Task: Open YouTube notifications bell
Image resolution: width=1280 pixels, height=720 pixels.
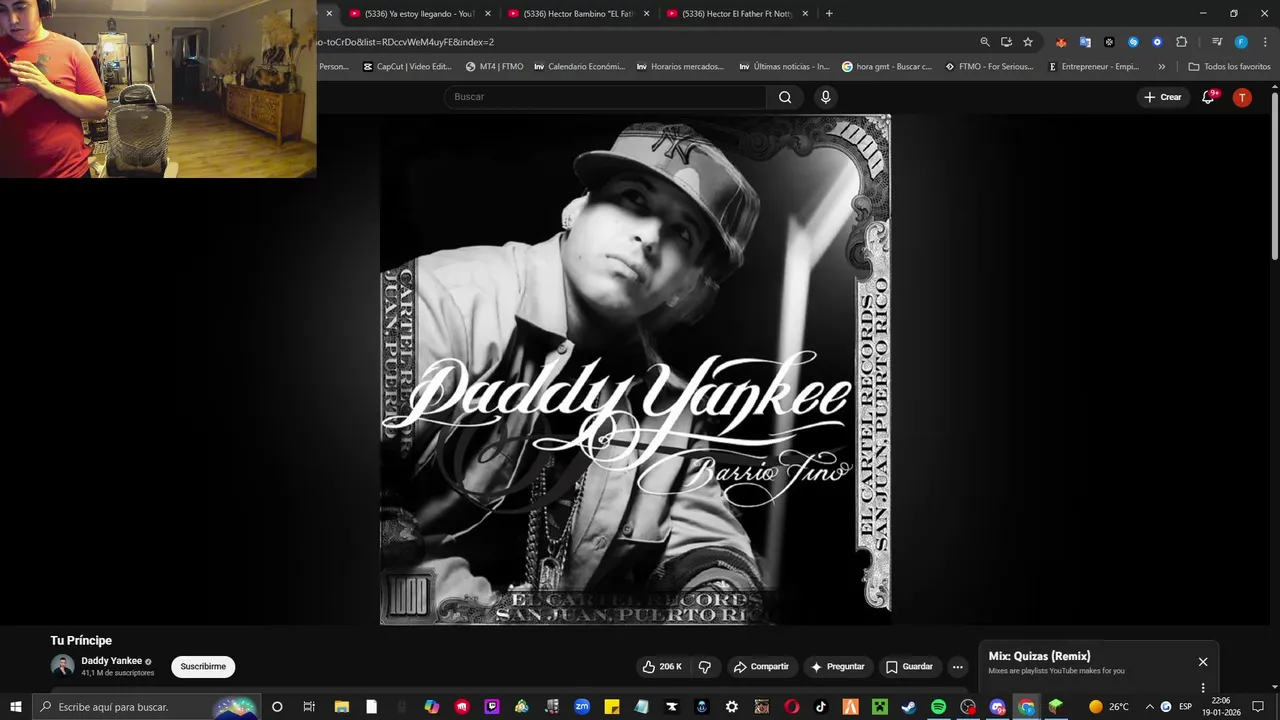Action: [x=1208, y=97]
